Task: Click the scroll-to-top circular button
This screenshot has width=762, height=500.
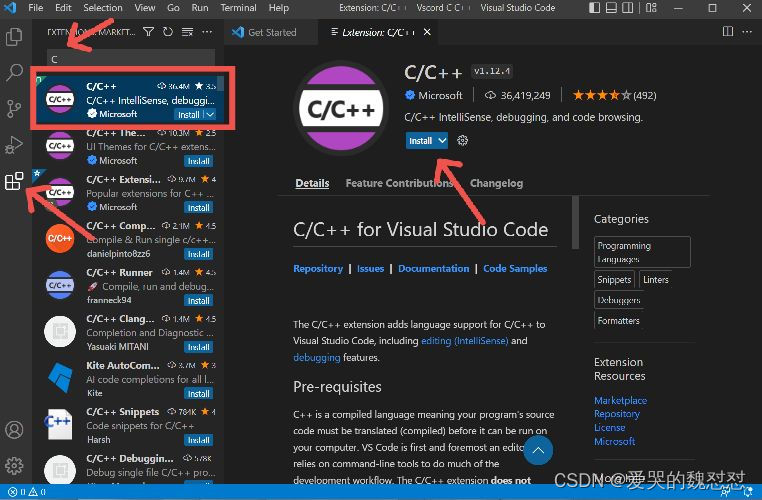Action: click(x=538, y=450)
